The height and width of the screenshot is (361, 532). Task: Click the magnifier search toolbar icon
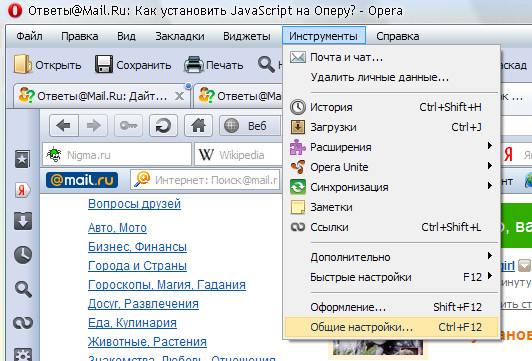pyautogui.click(x=266, y=64)
